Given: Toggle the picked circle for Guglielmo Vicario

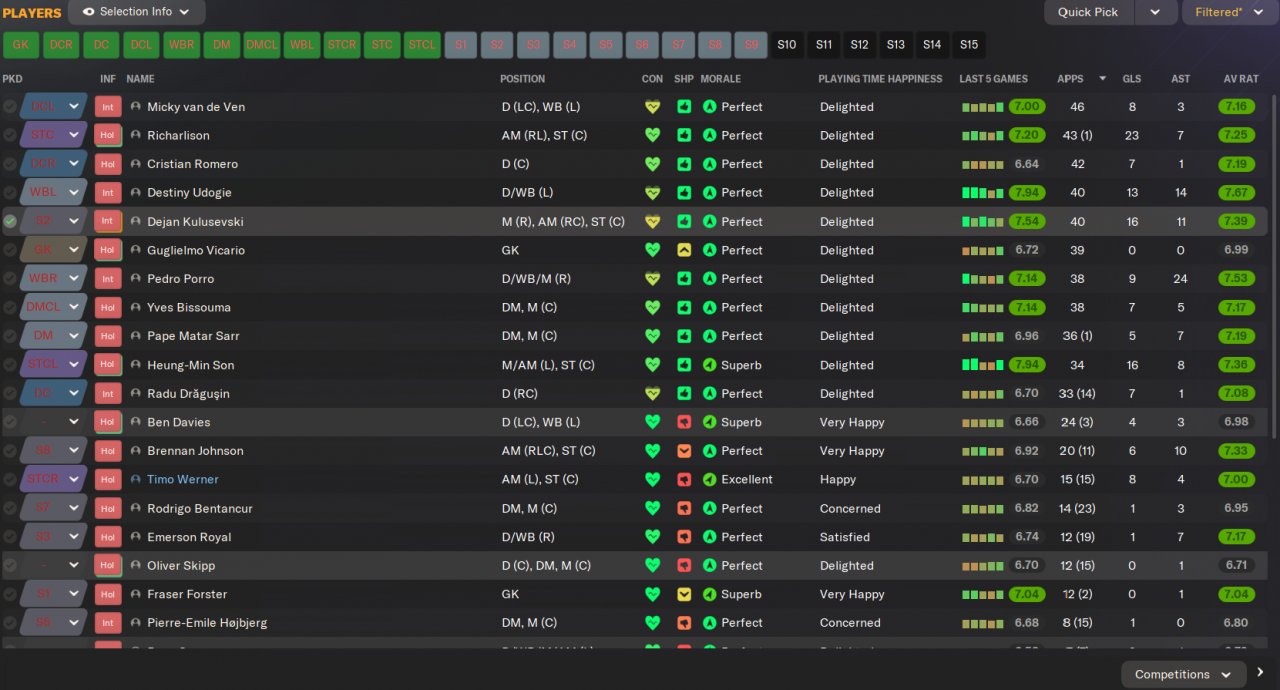Looking at the screenshot, I should [x=10, y=250].
